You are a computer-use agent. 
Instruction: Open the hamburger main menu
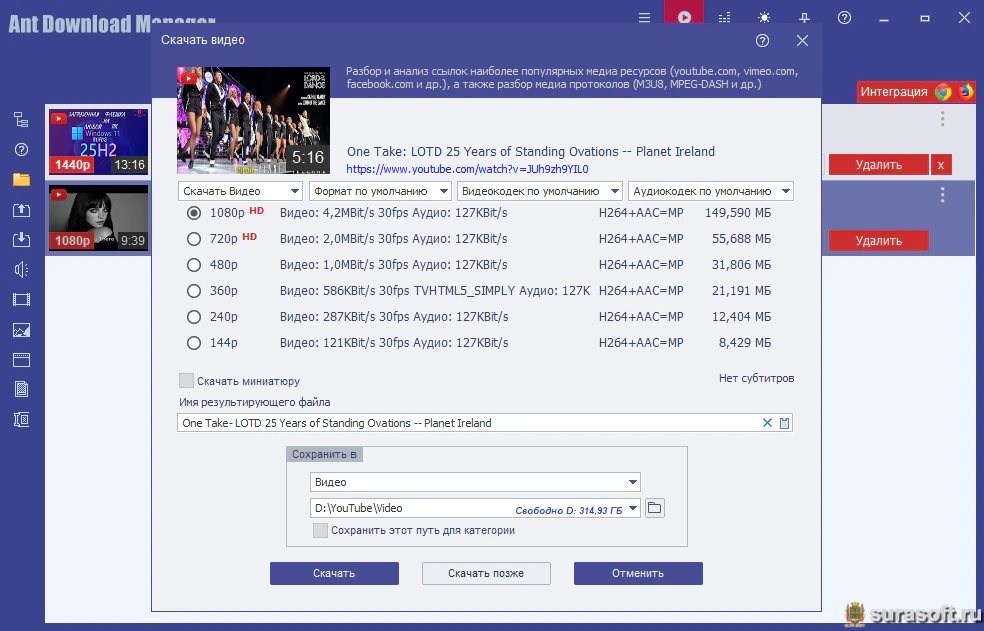click(x=644, y=18)
